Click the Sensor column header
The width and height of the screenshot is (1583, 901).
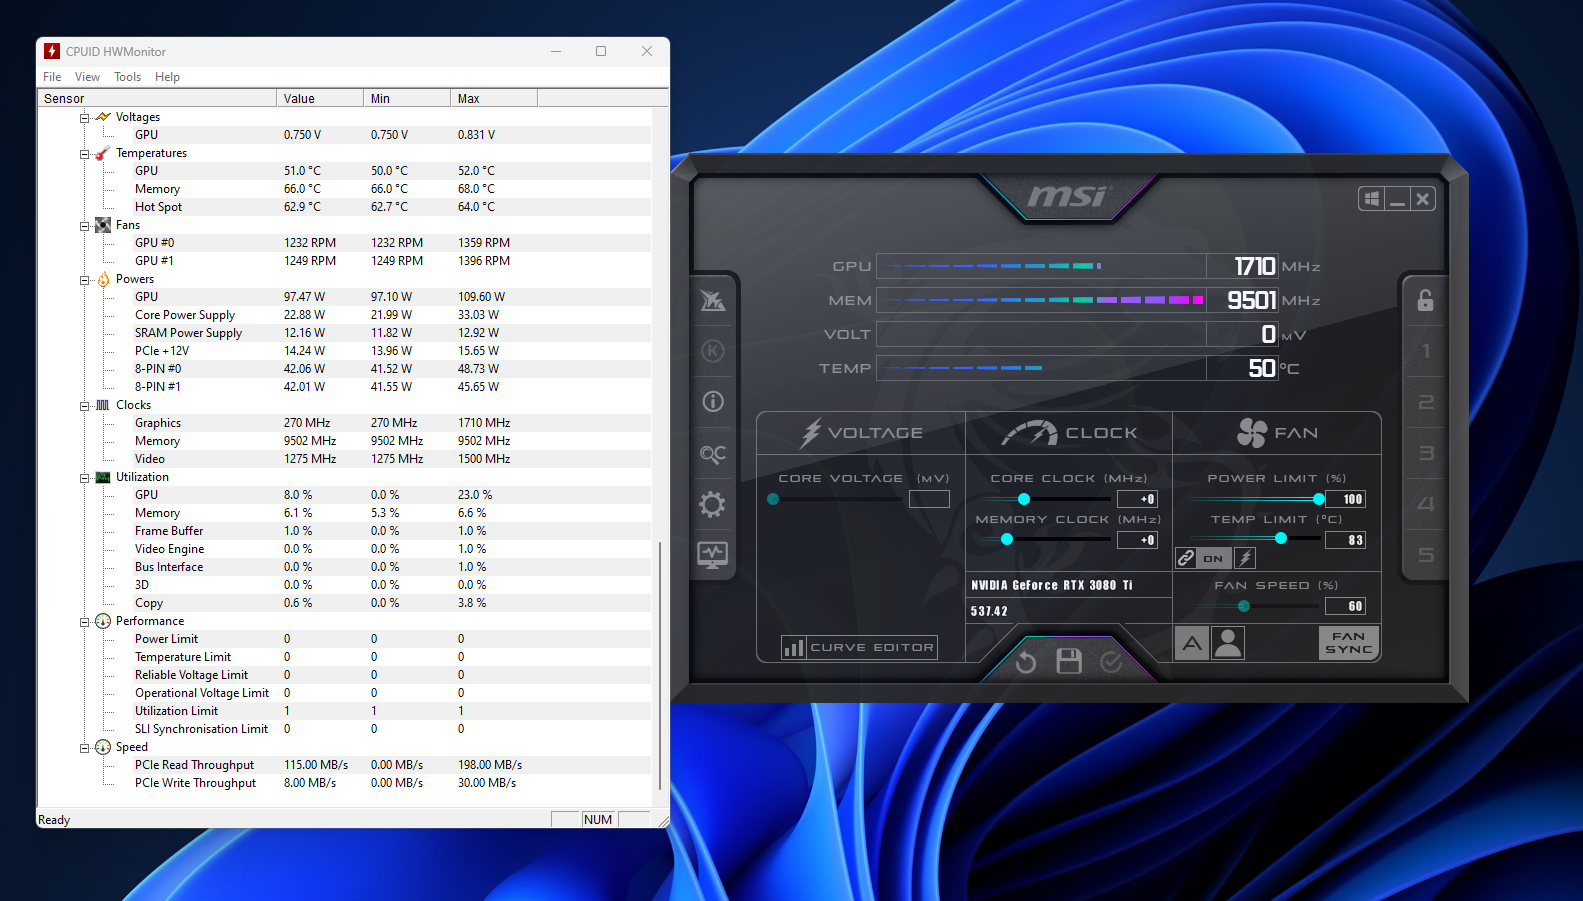[x=157, y=98]
